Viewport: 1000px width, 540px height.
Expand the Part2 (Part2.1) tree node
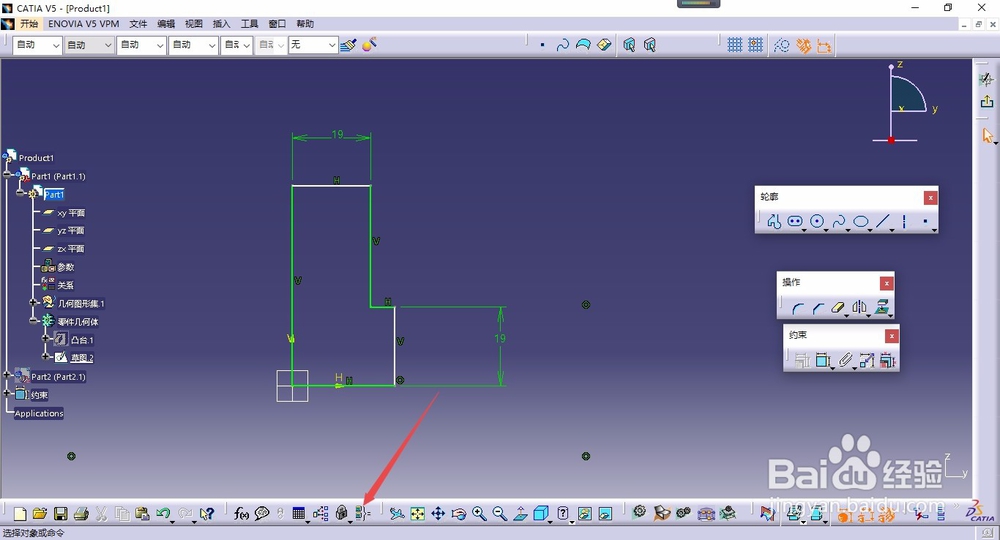7,375
